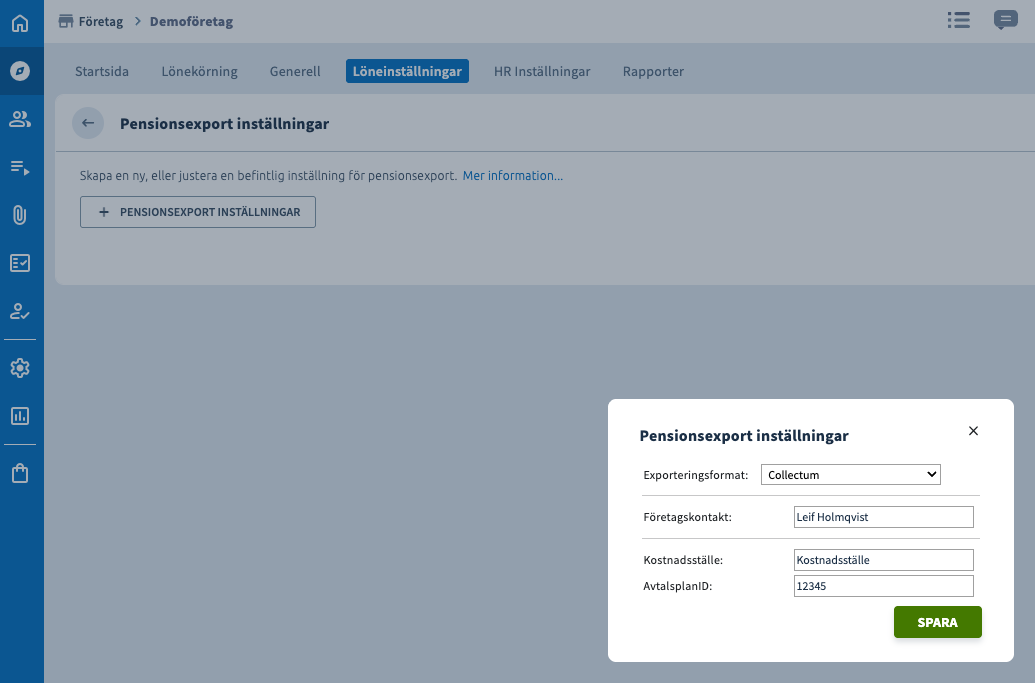Click the playlist icon in sidebar
The height and width of the screenshot is (683, 1035).
pos(20,168)
